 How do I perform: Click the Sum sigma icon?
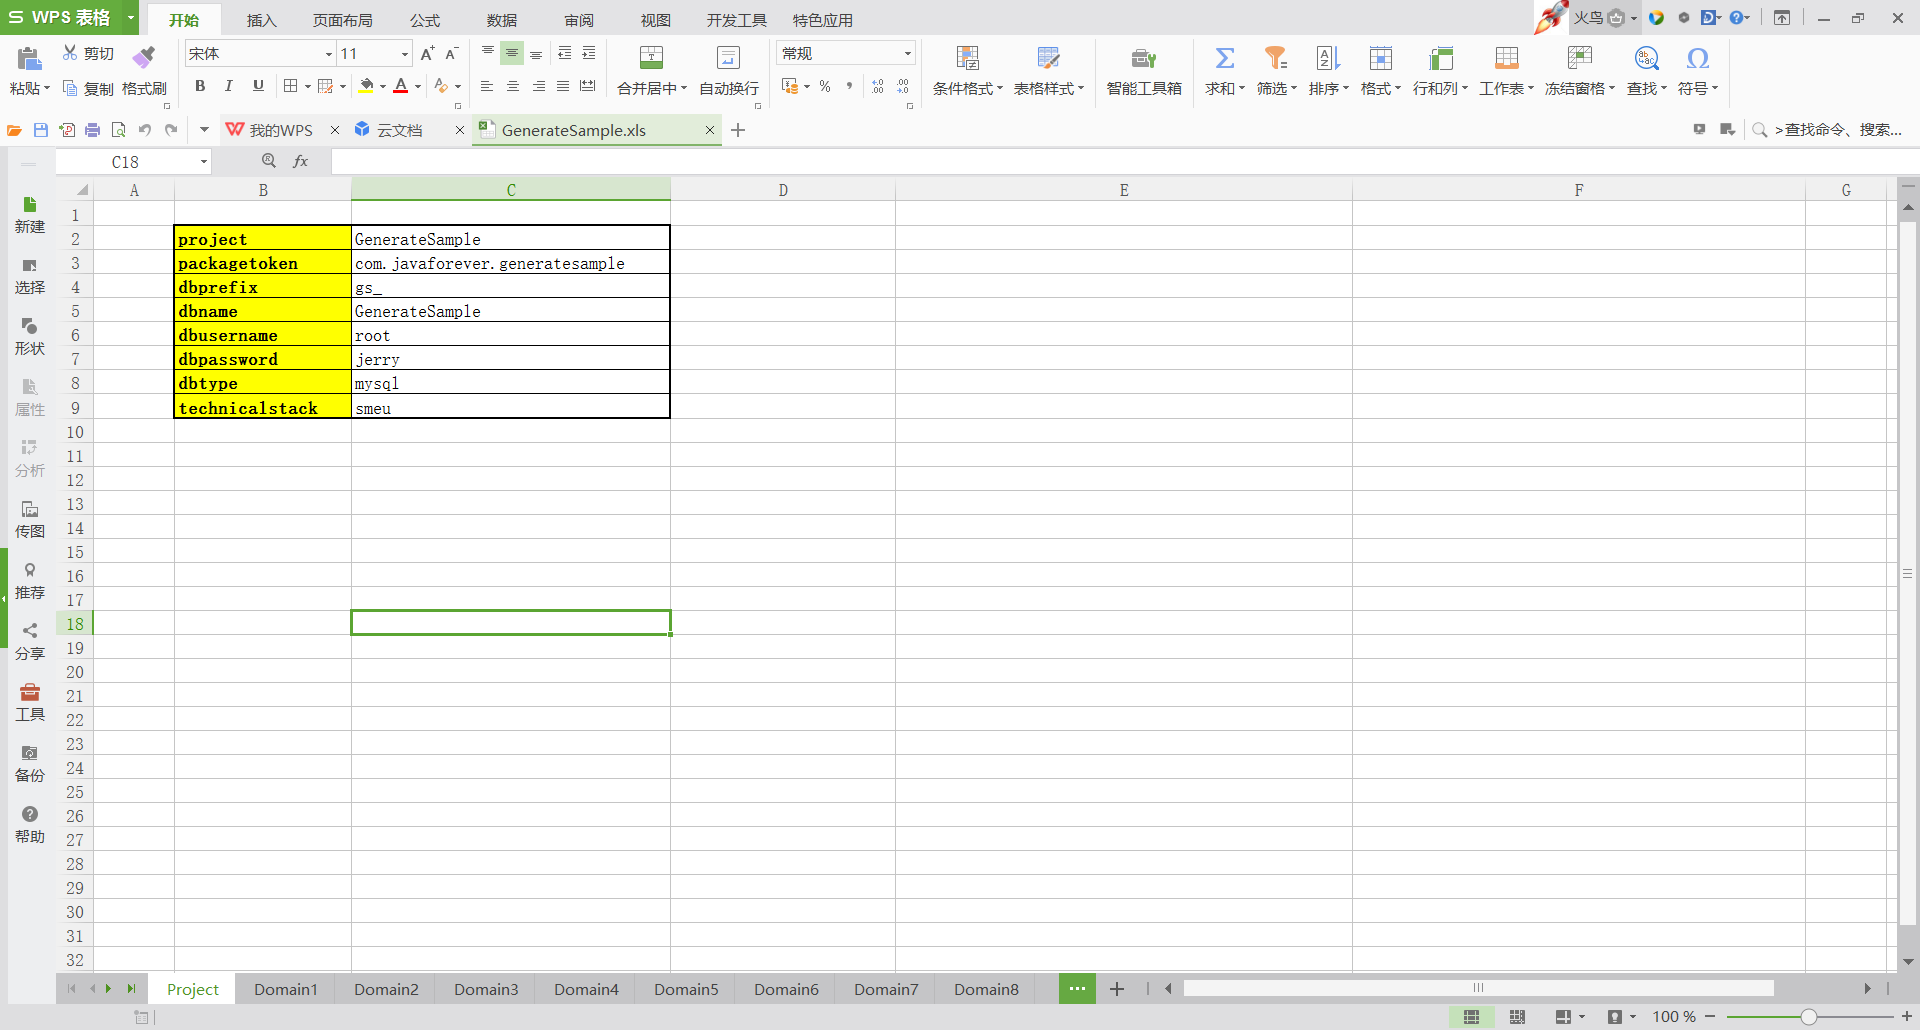1225,57
